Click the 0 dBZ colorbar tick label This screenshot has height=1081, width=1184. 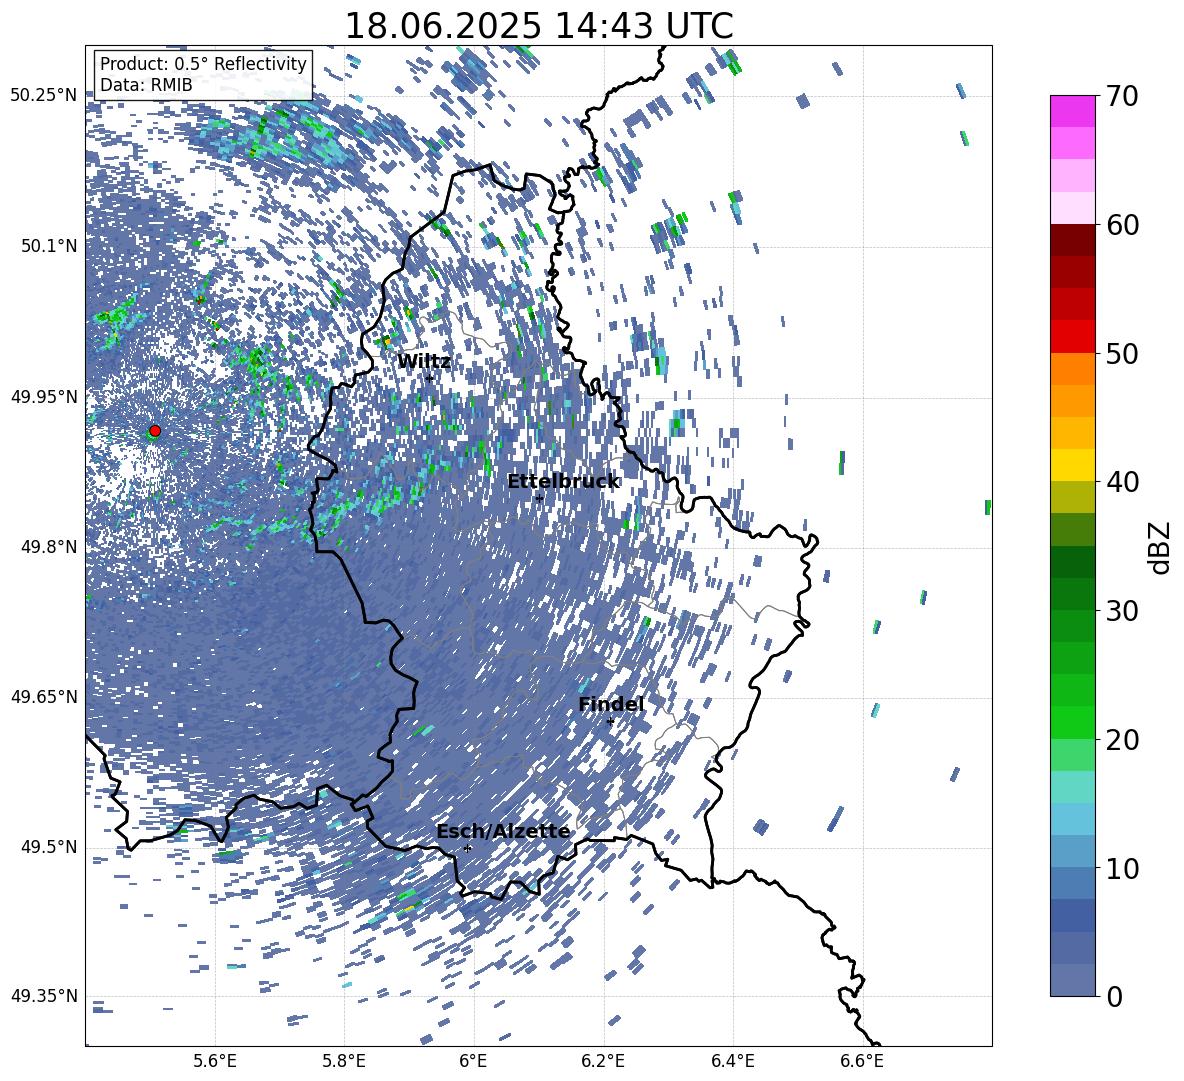click(1114, 996)
